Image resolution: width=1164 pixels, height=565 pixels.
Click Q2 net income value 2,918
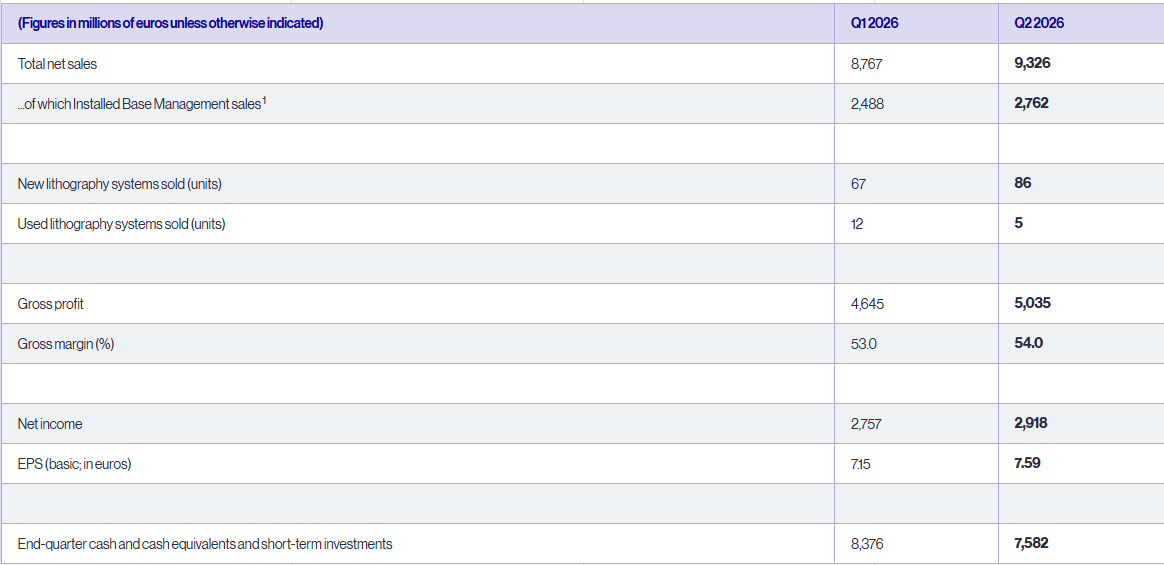pyautogui.click(x=1031, y=424)
